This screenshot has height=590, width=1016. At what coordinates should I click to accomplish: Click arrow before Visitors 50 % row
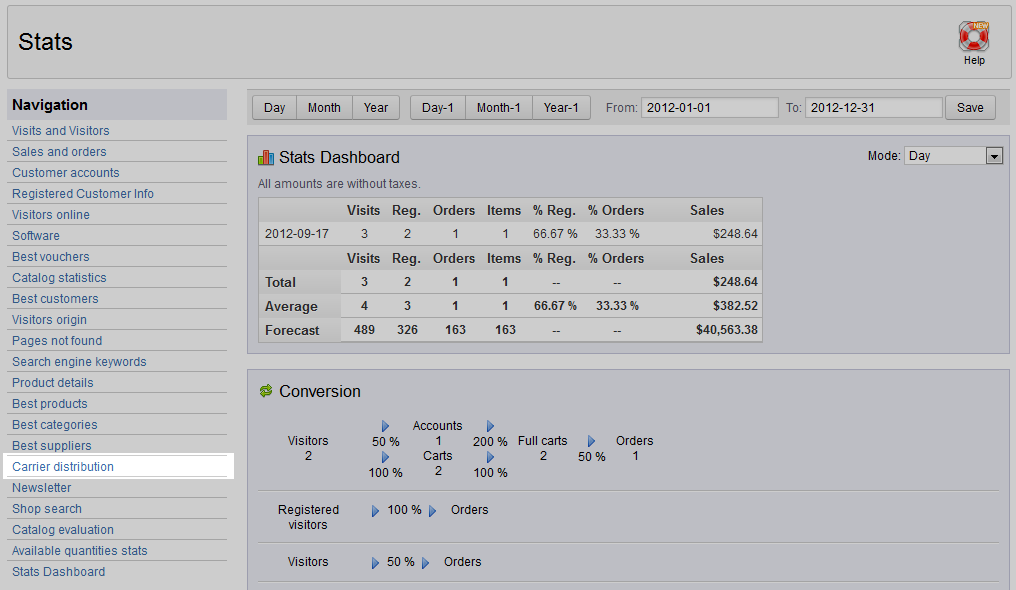click(375, 563)
